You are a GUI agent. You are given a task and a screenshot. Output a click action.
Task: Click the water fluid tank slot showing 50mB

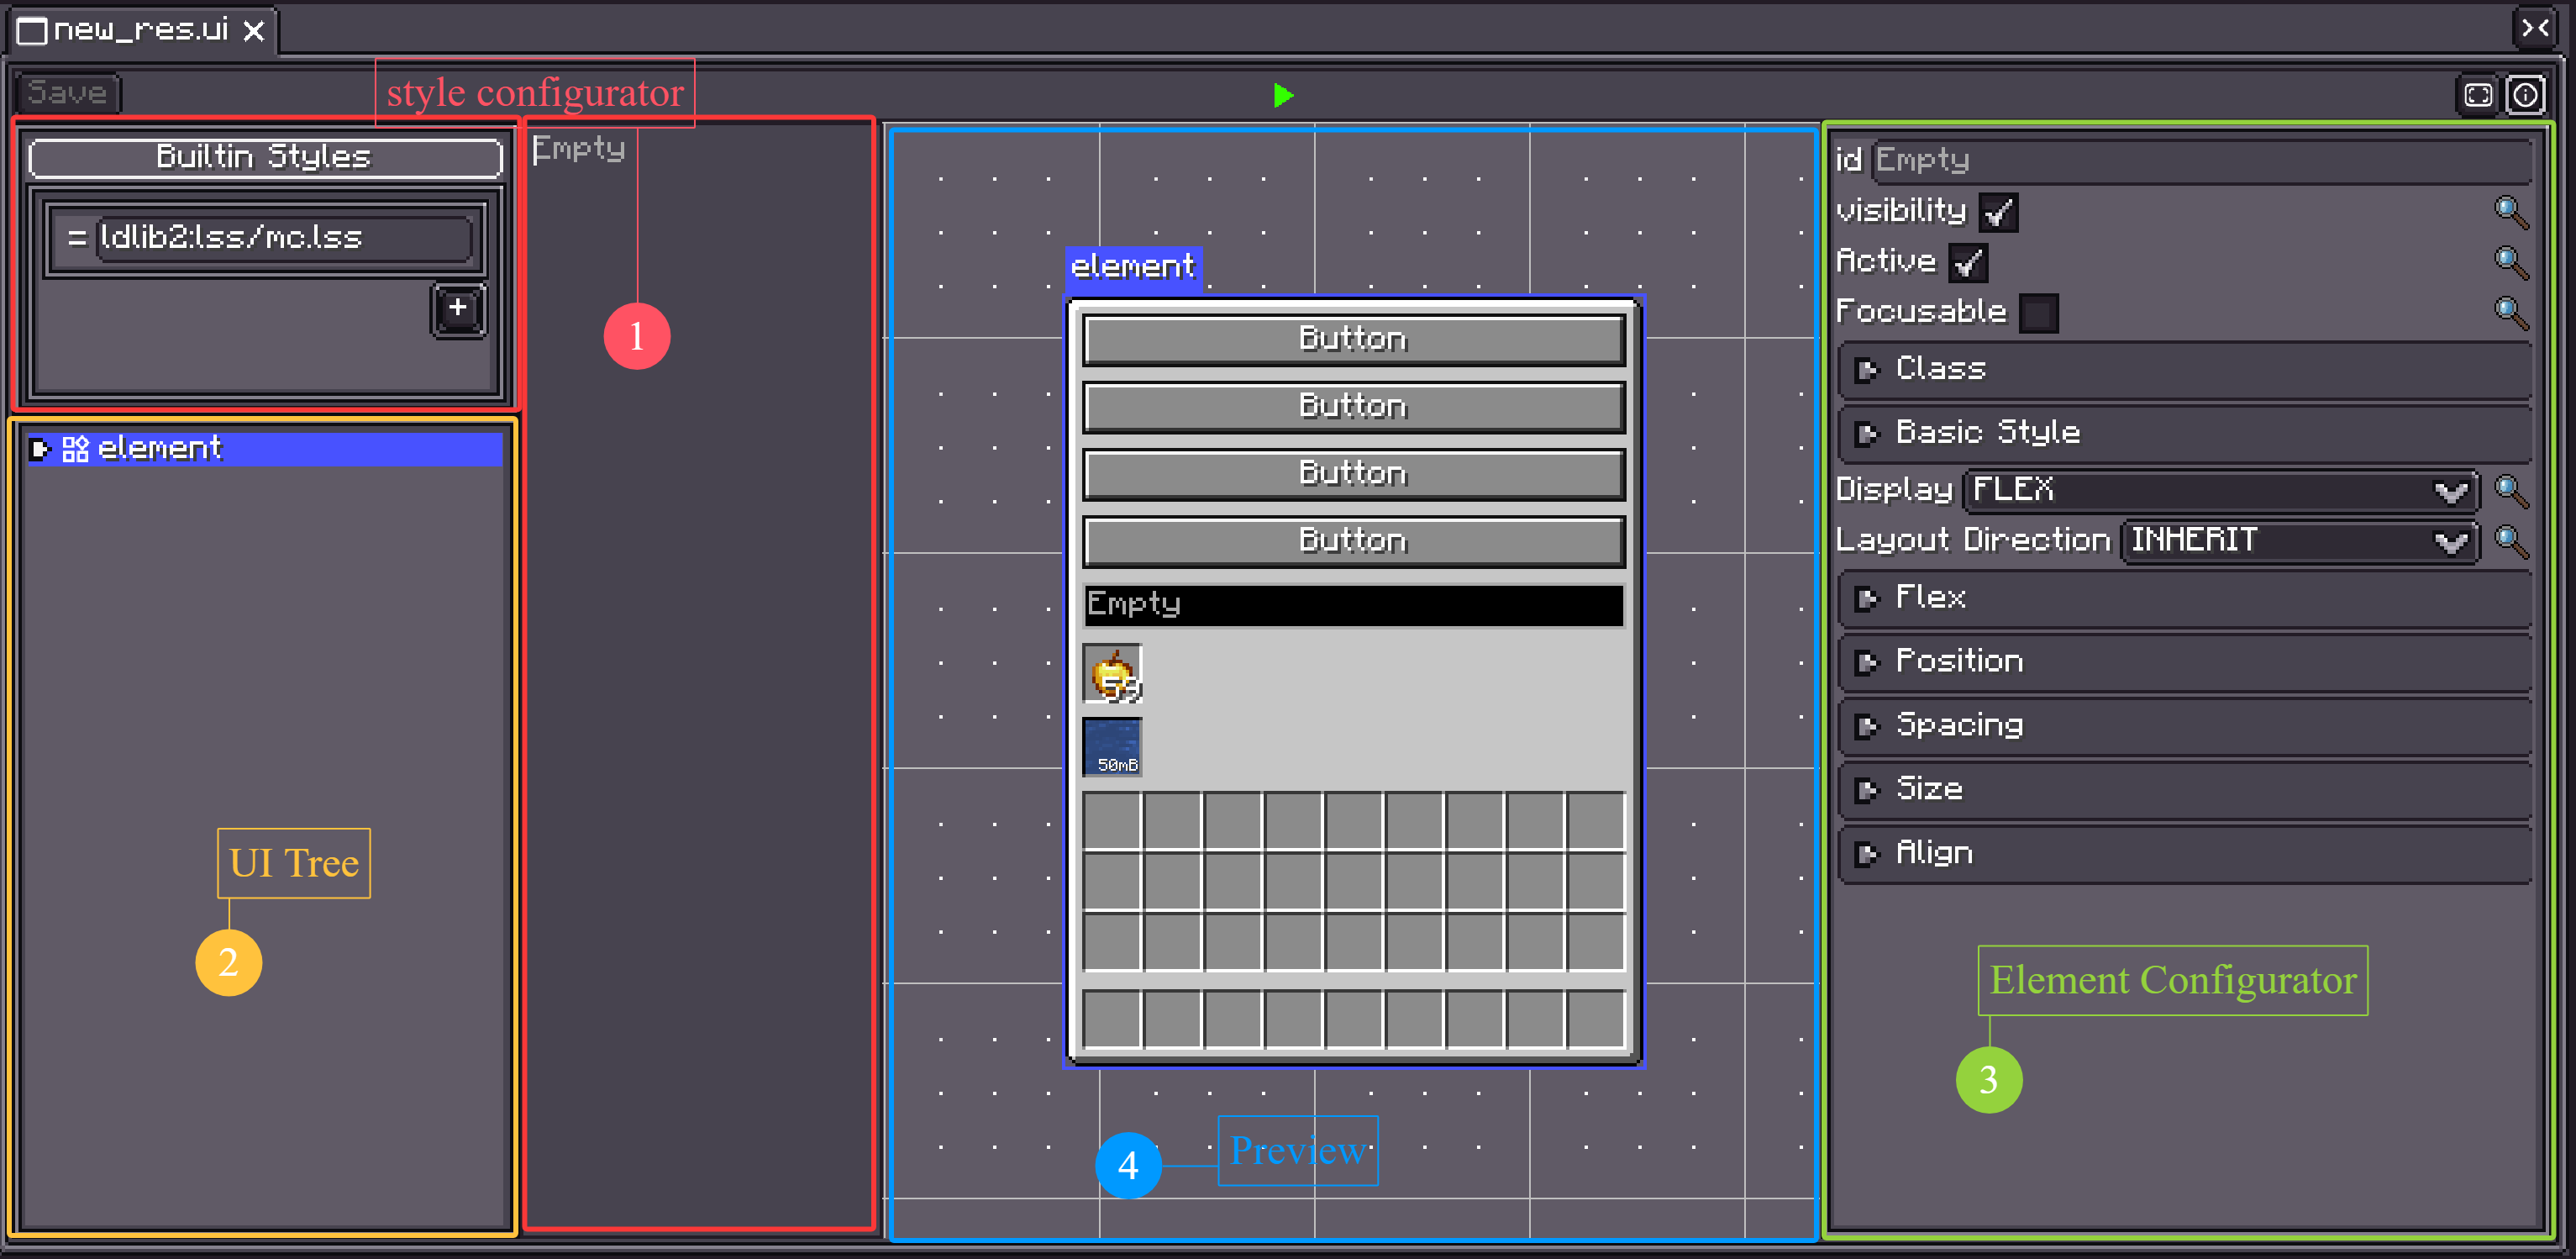click(x=1112, y=747)
